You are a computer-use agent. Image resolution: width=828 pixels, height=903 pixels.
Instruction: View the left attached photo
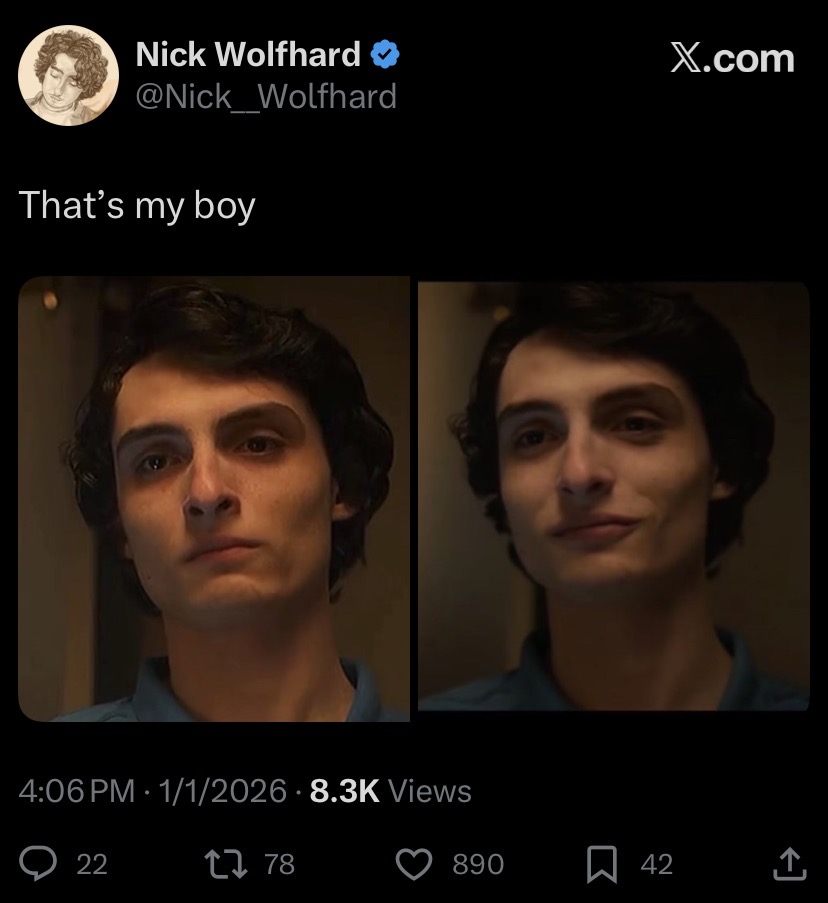click(x=214, y=499)
